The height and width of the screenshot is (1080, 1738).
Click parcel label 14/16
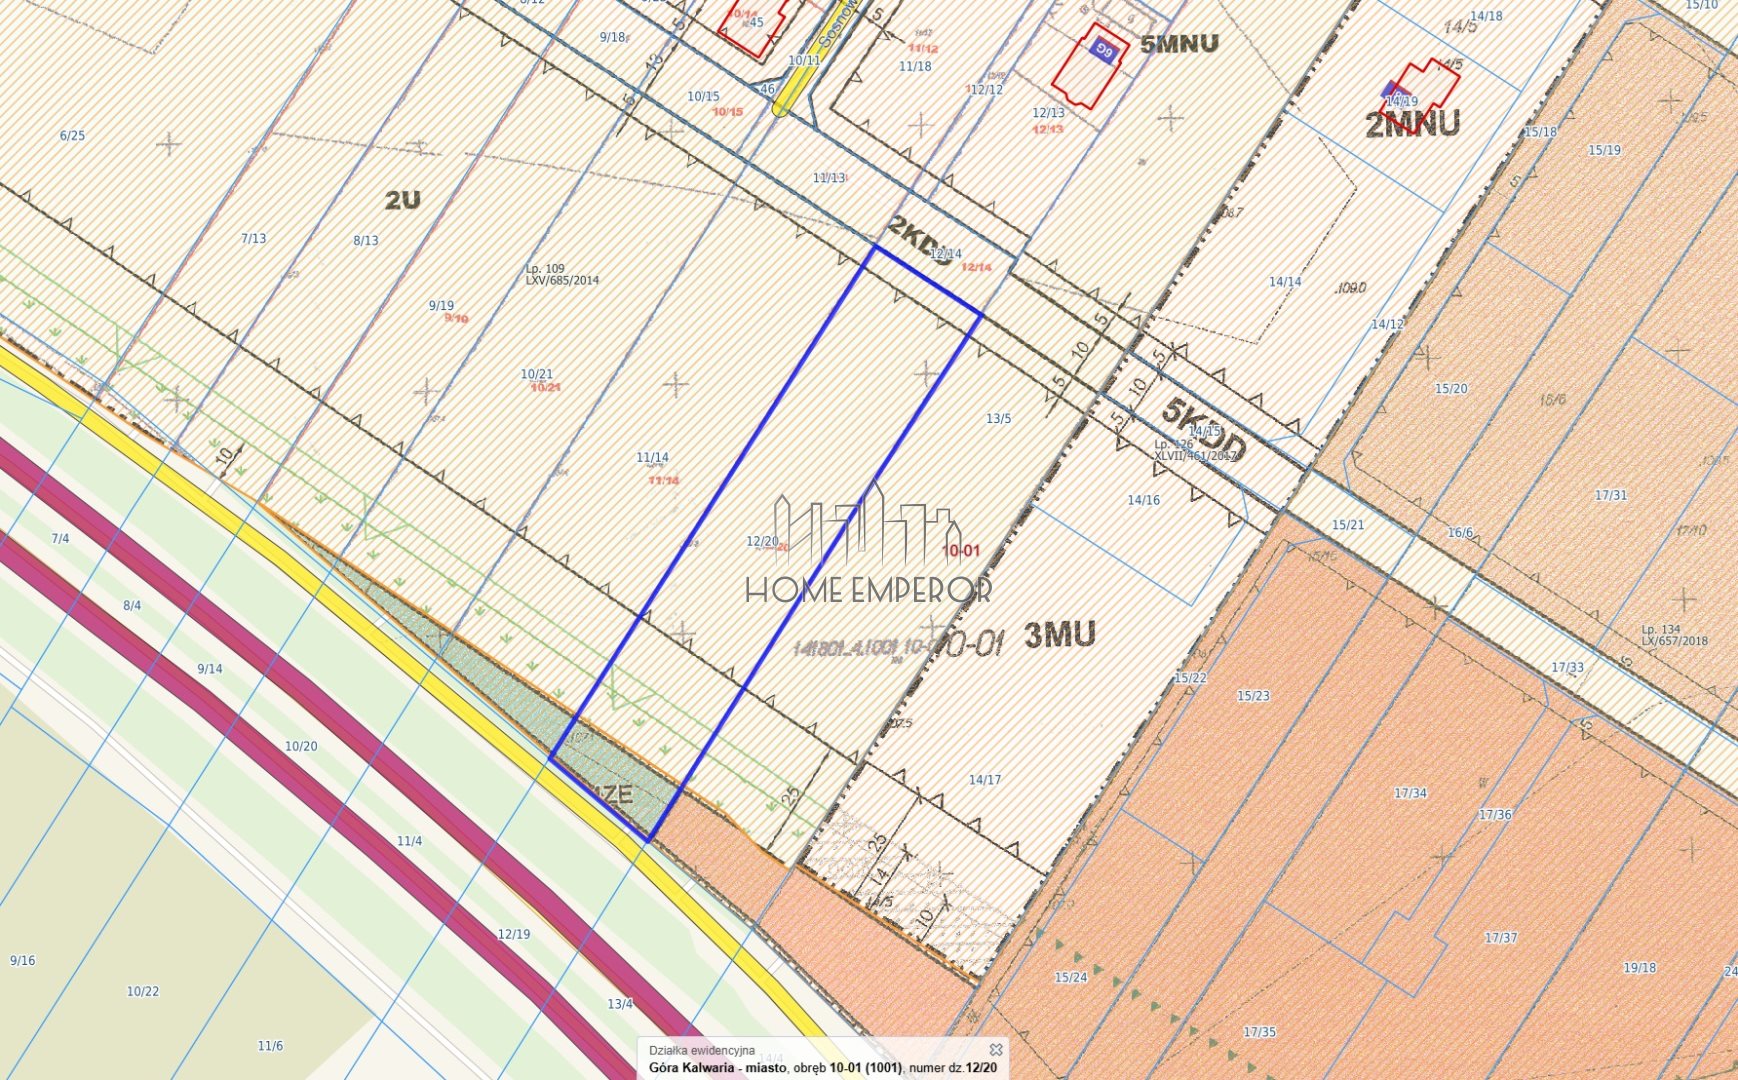[x=1144, y=500]
